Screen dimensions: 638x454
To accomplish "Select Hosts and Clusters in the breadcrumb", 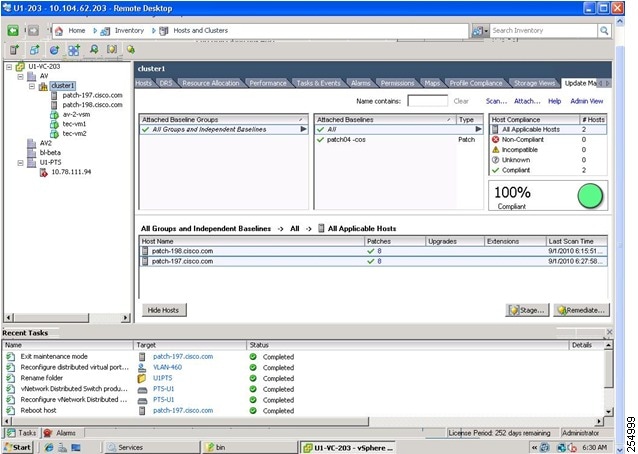I will 200,31.
